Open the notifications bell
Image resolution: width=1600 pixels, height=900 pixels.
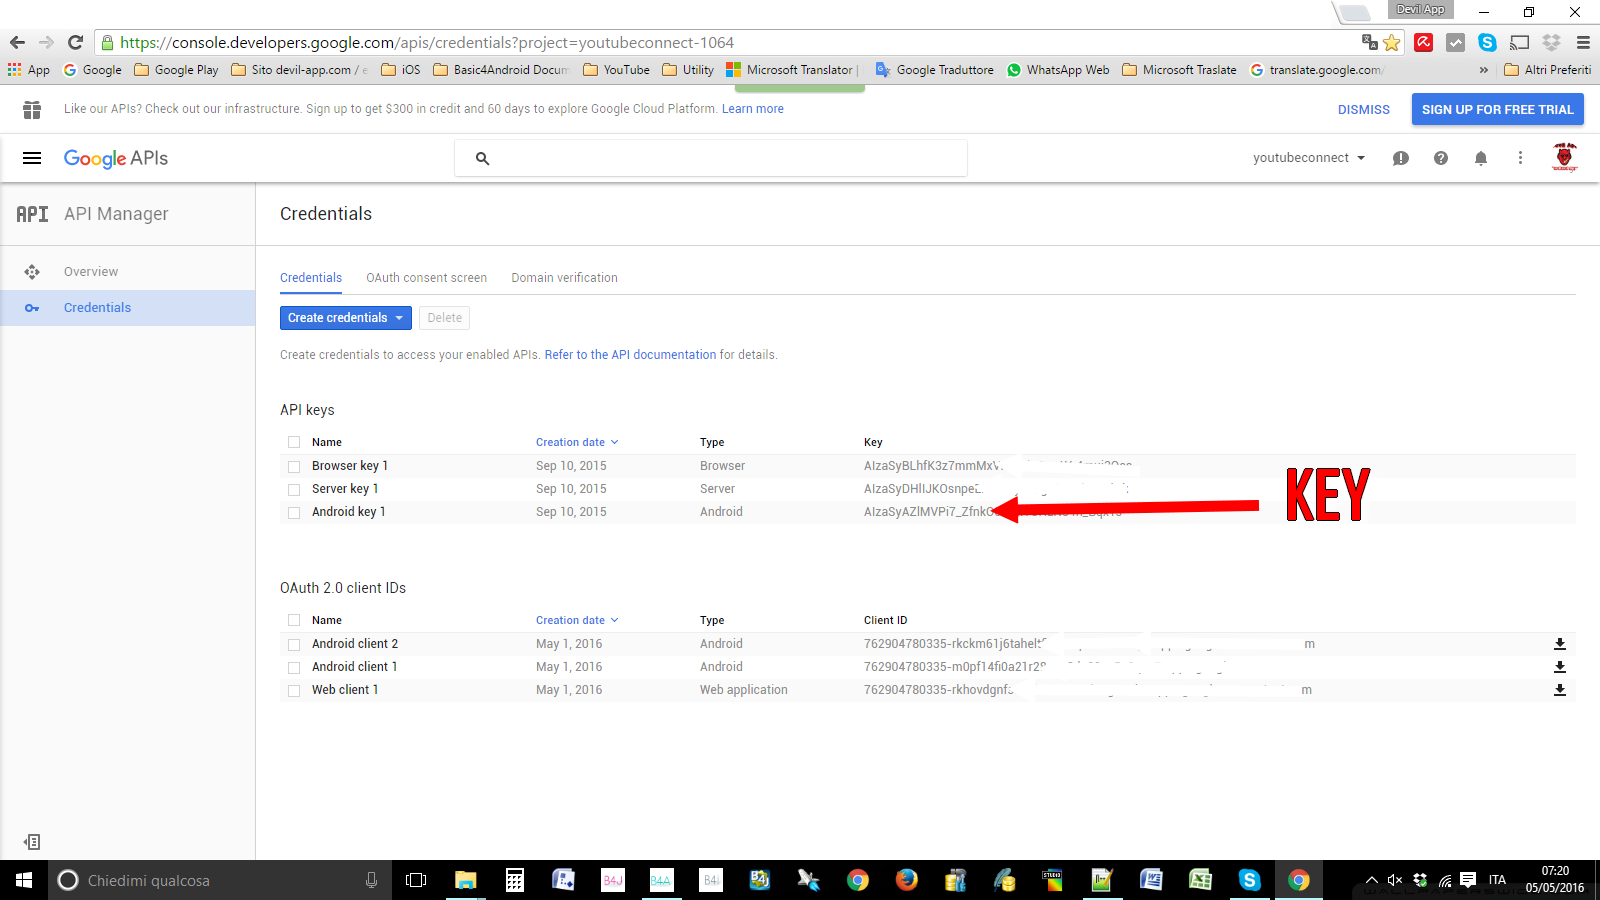[1481, 158]
